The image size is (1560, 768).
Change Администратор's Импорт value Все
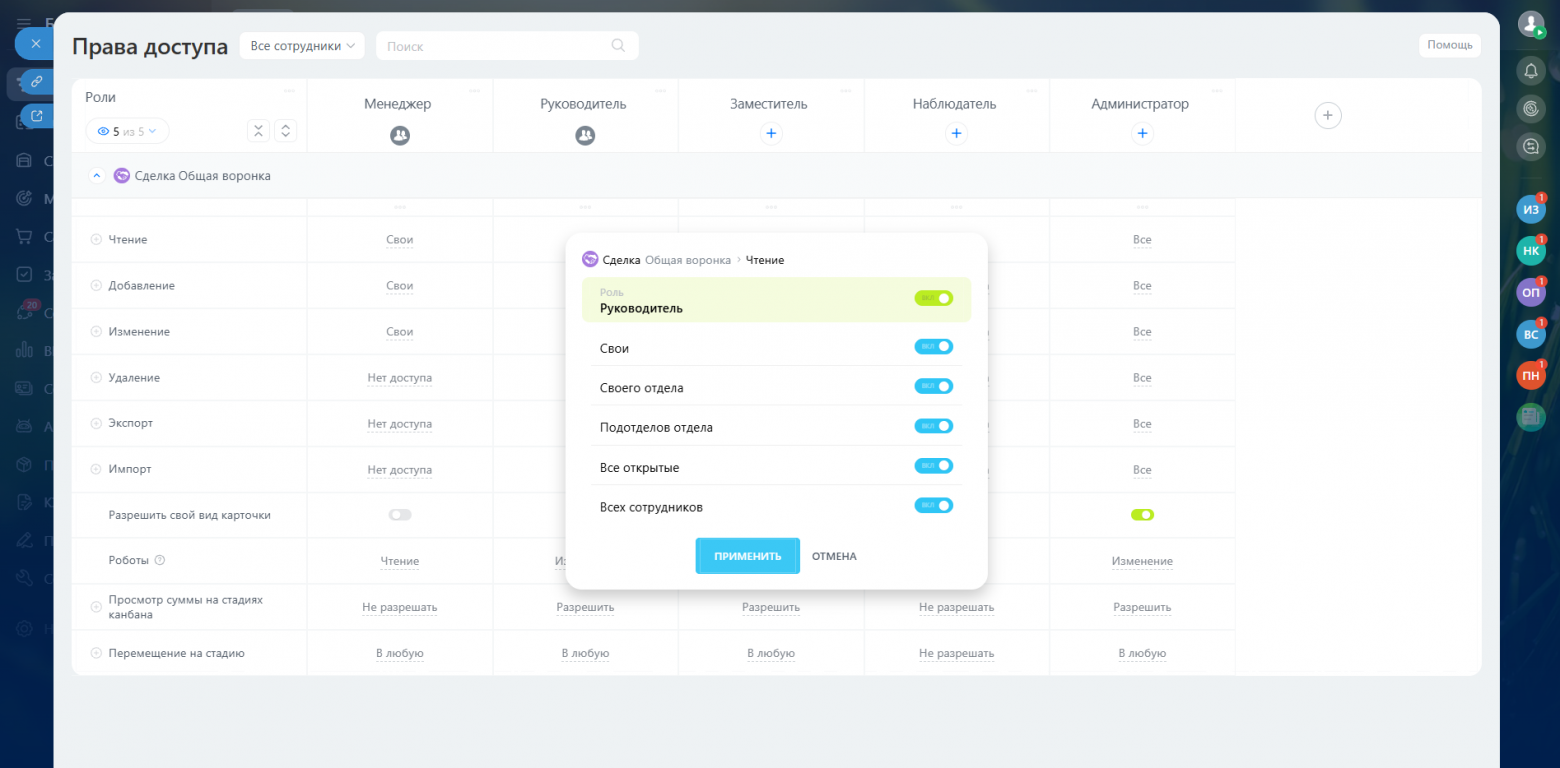point(1142,470)
